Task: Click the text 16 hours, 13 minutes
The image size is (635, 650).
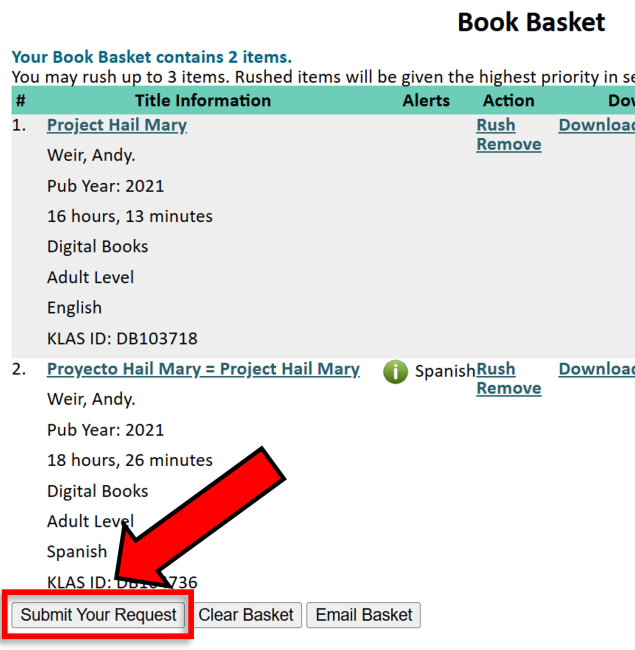Action: [x=130, y=216]
